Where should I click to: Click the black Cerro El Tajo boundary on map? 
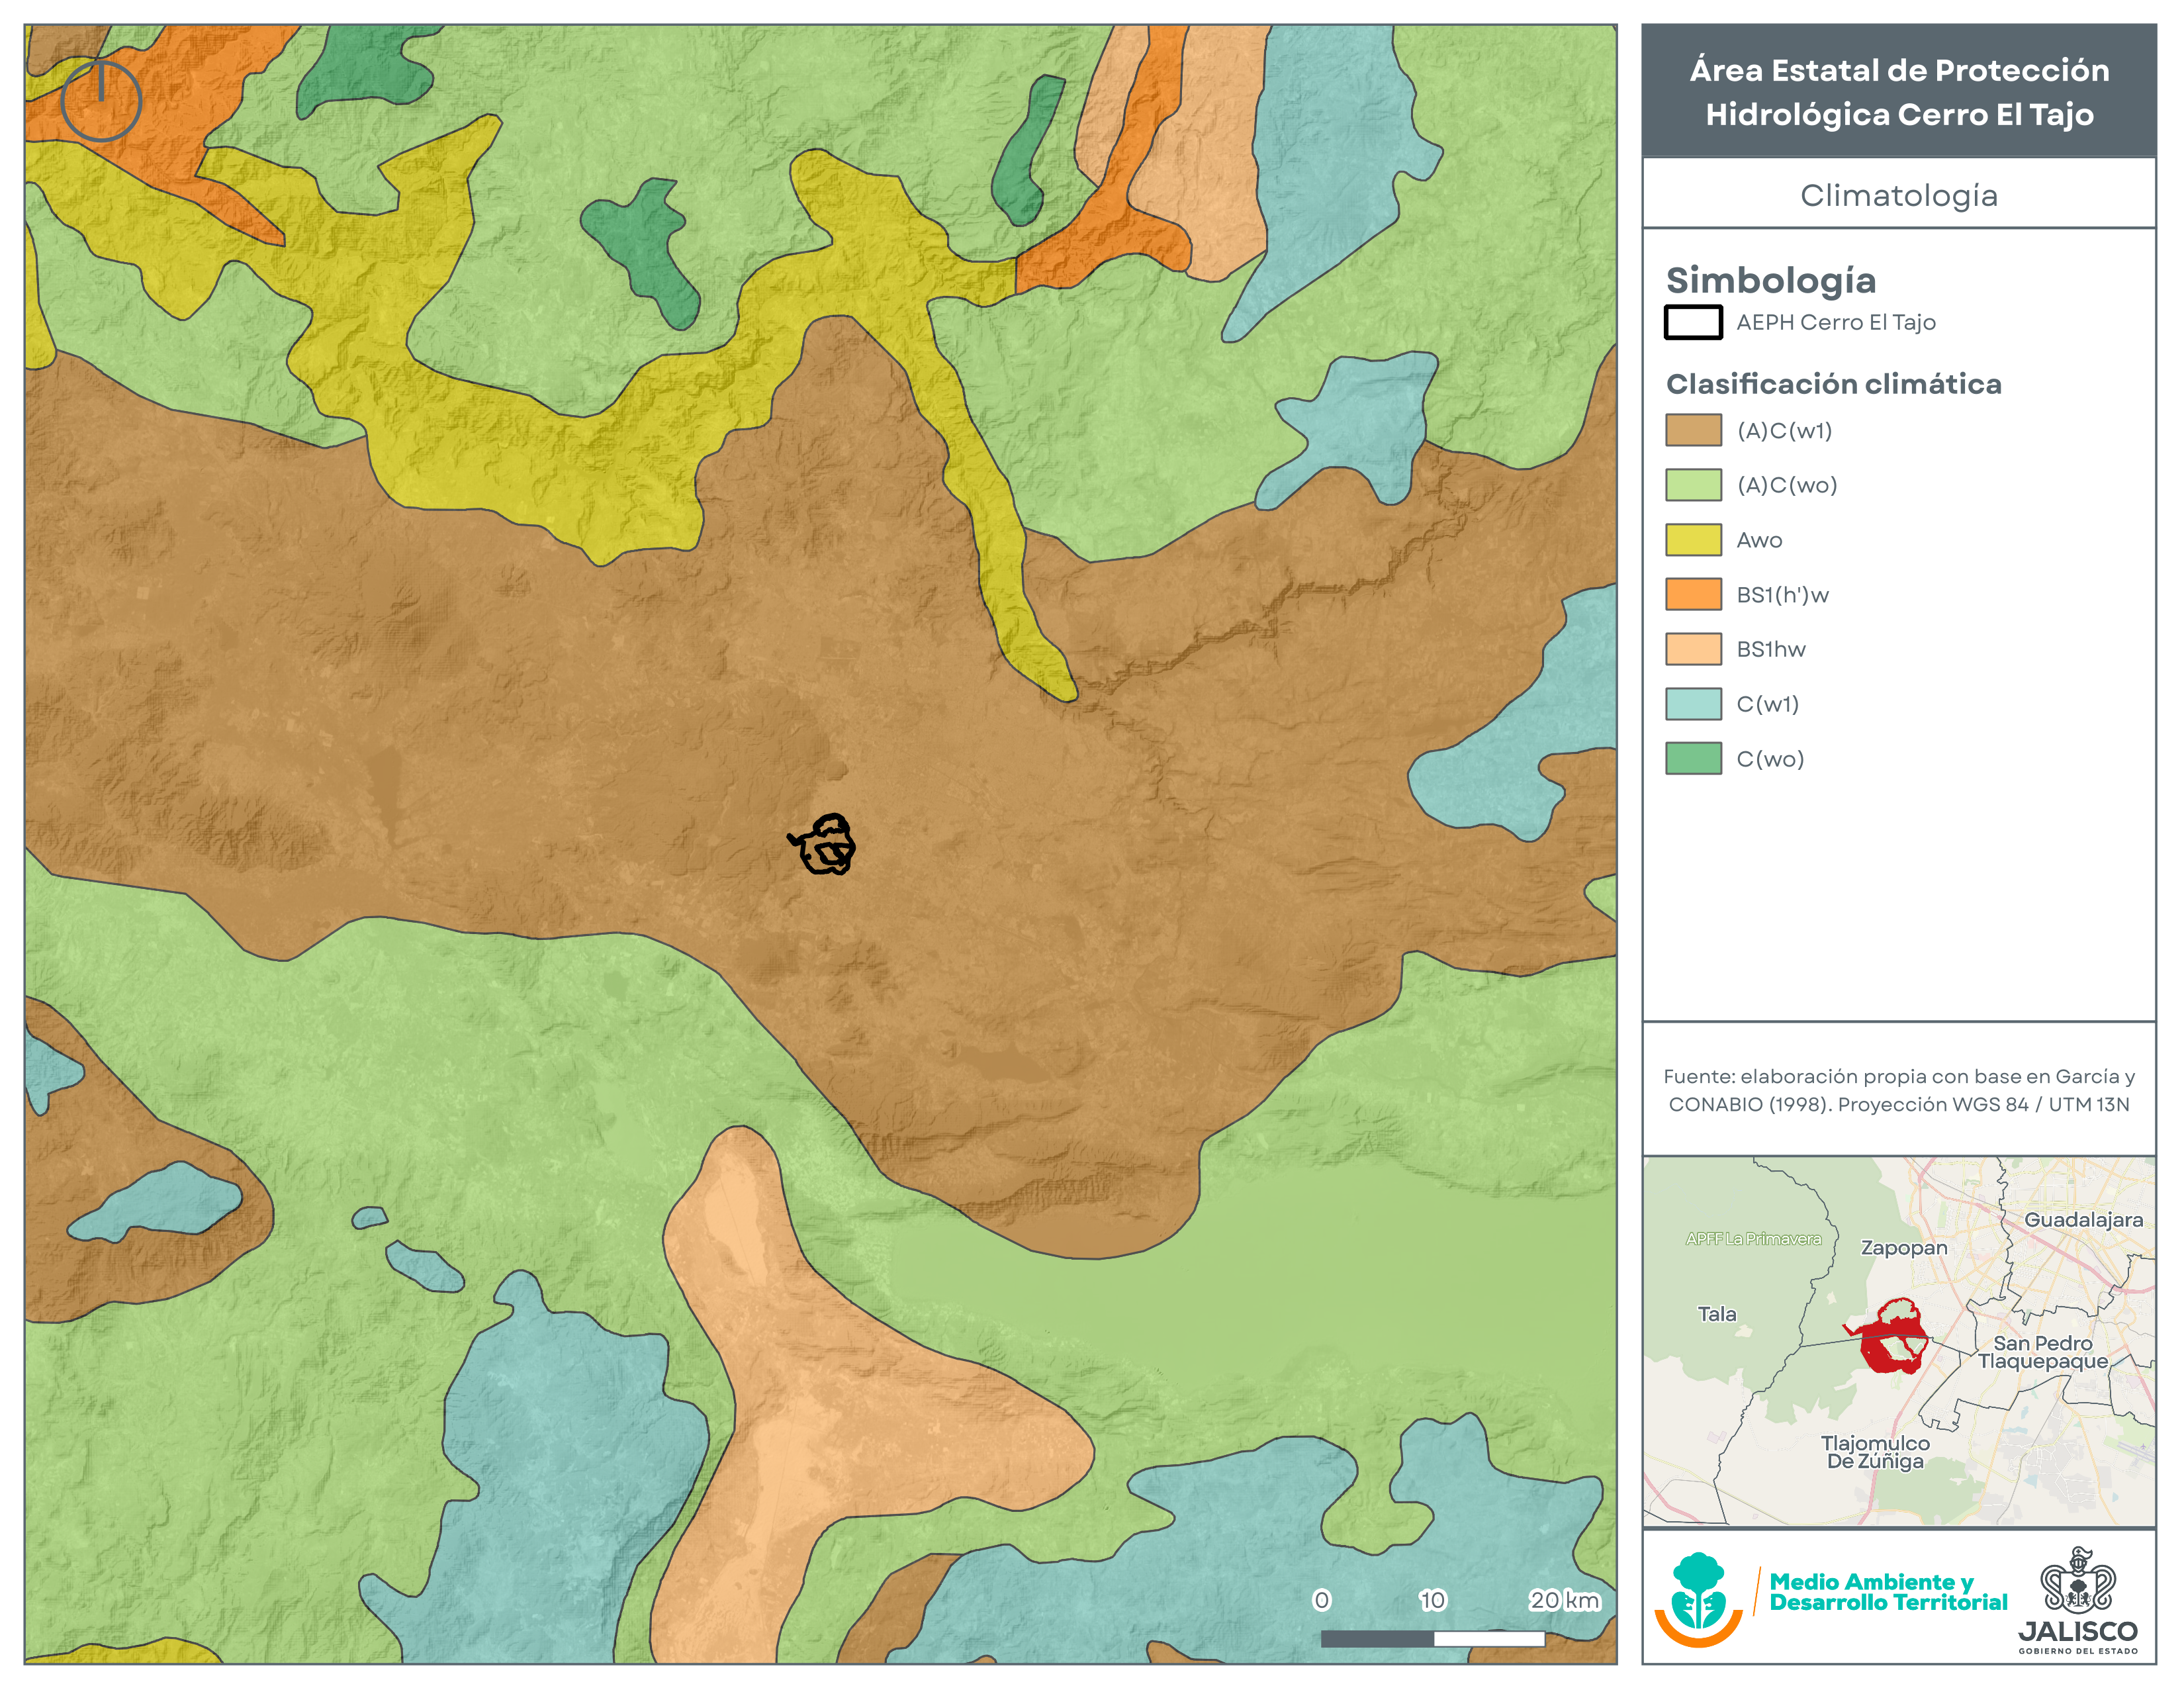tap(823, 844)
